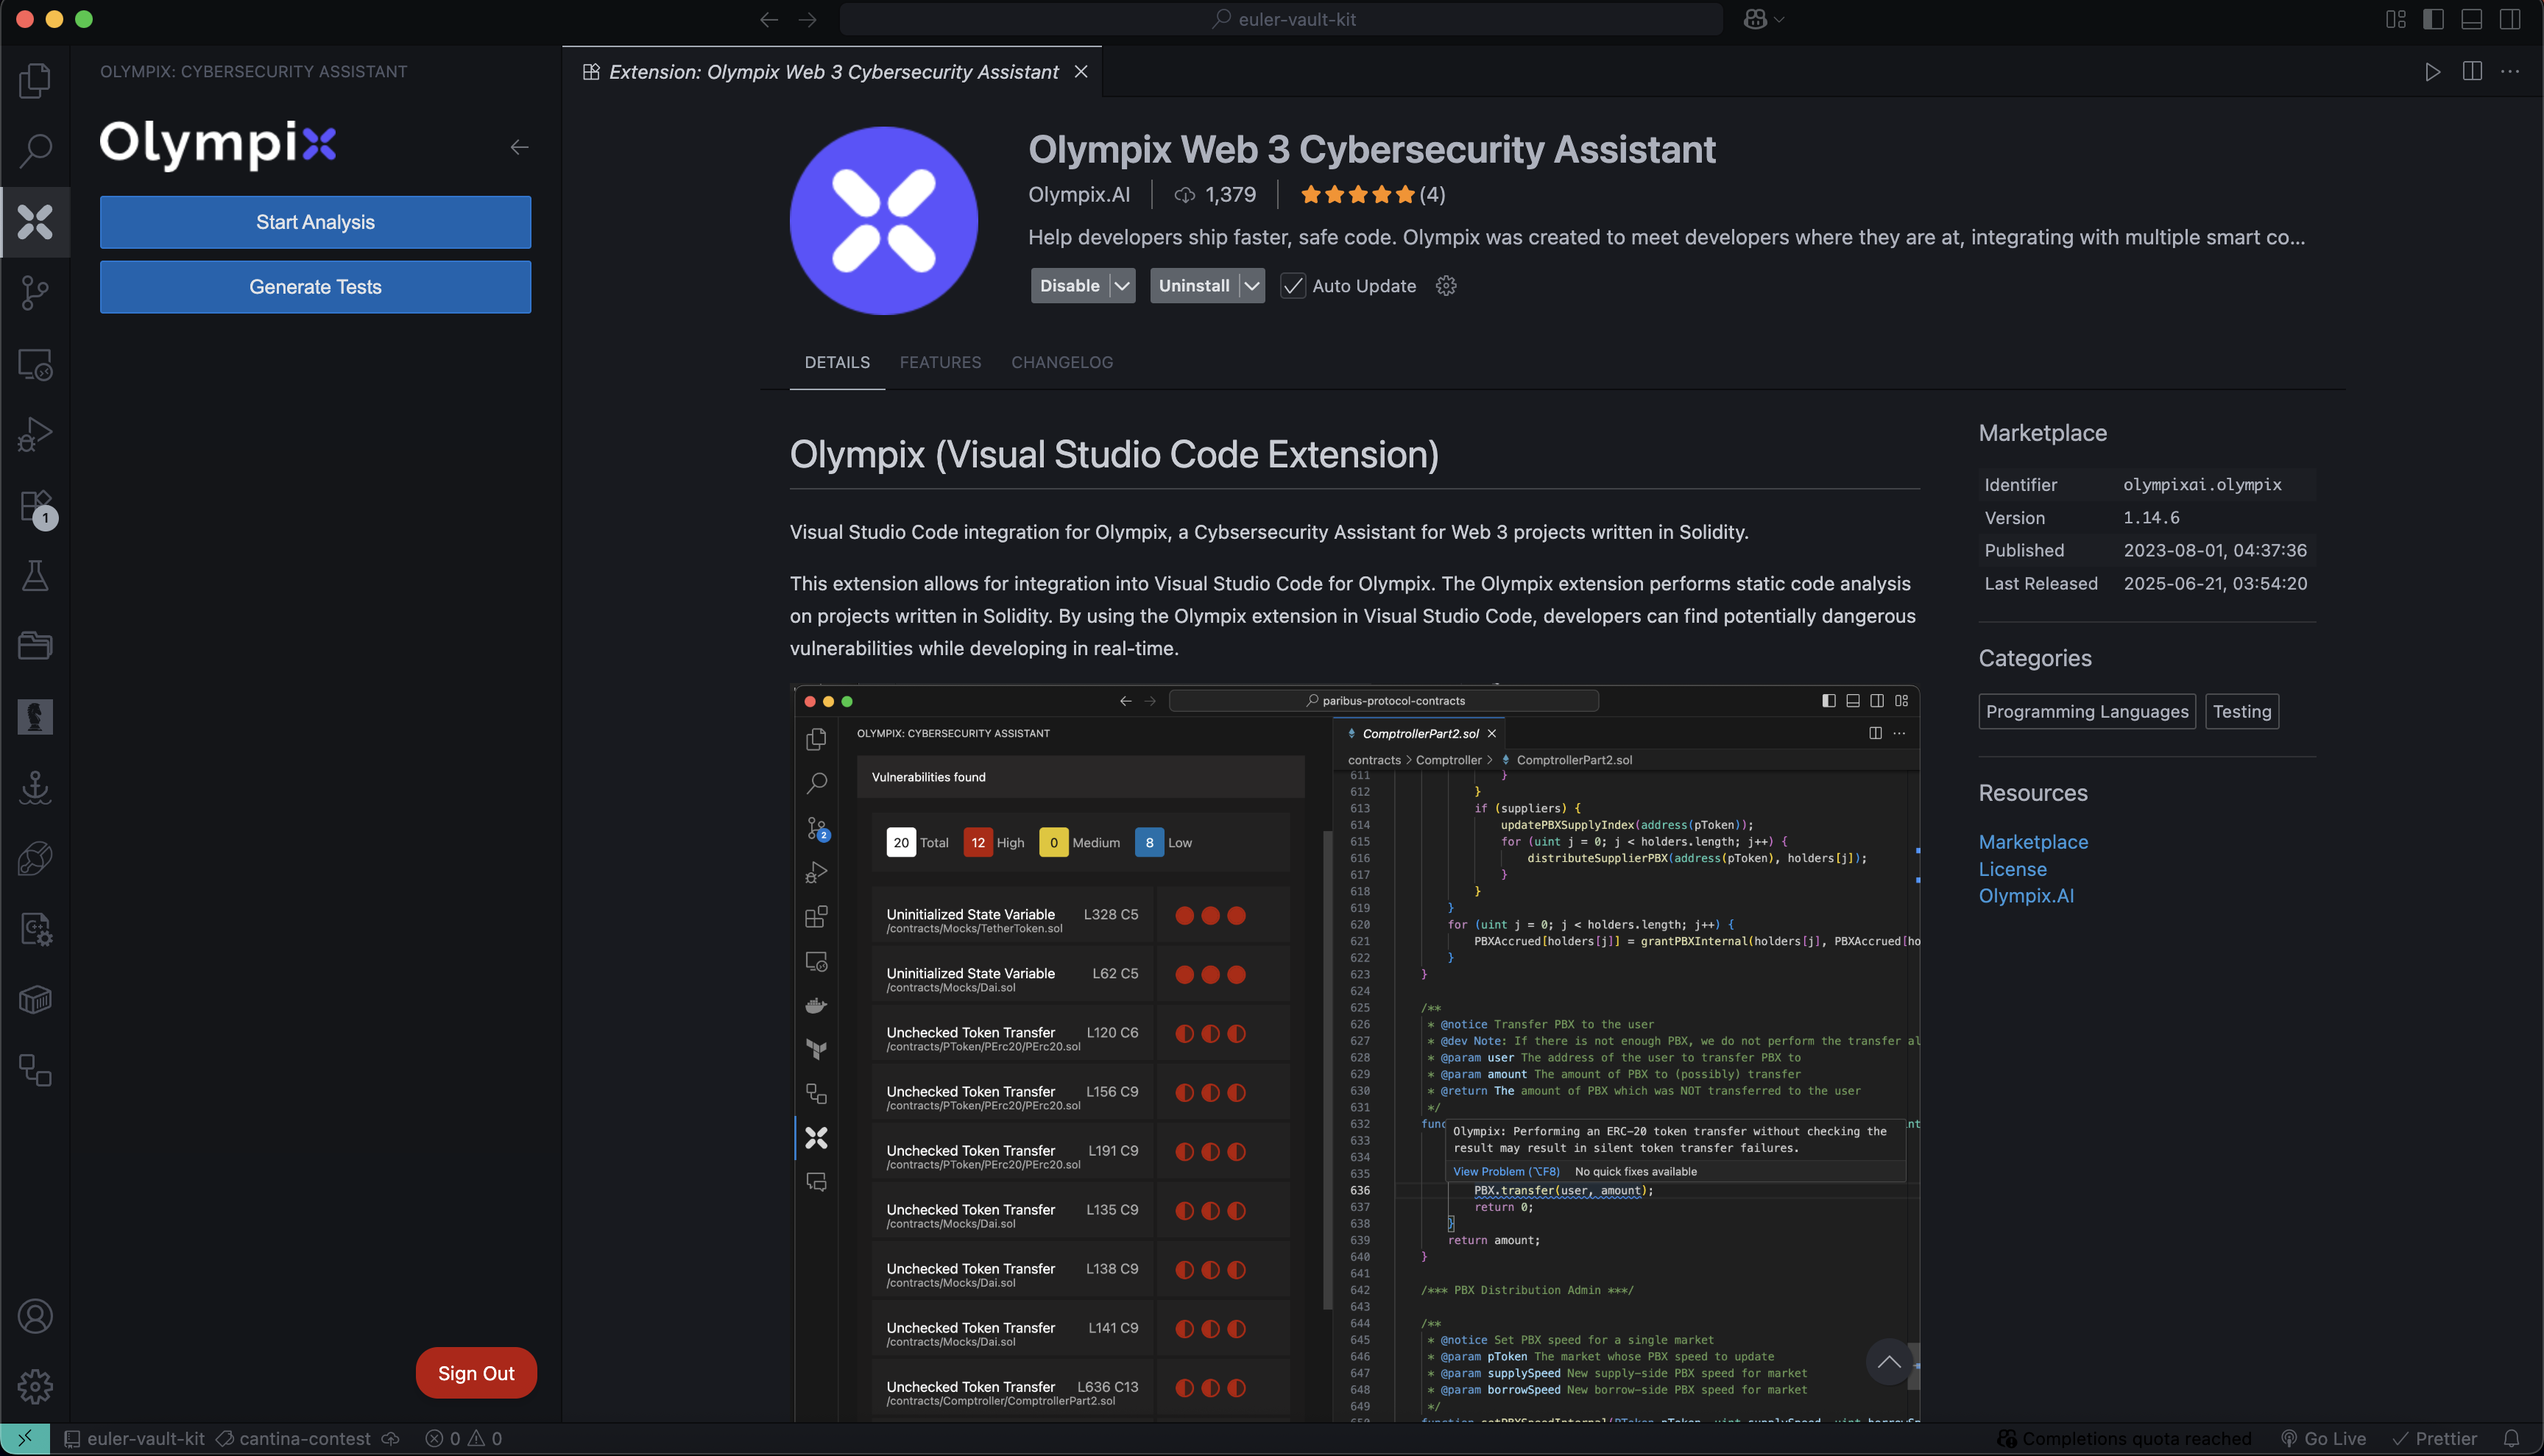Open Run and Debug view
The height and width of the screenshot is (1456, 2544).
coord(35,435)
